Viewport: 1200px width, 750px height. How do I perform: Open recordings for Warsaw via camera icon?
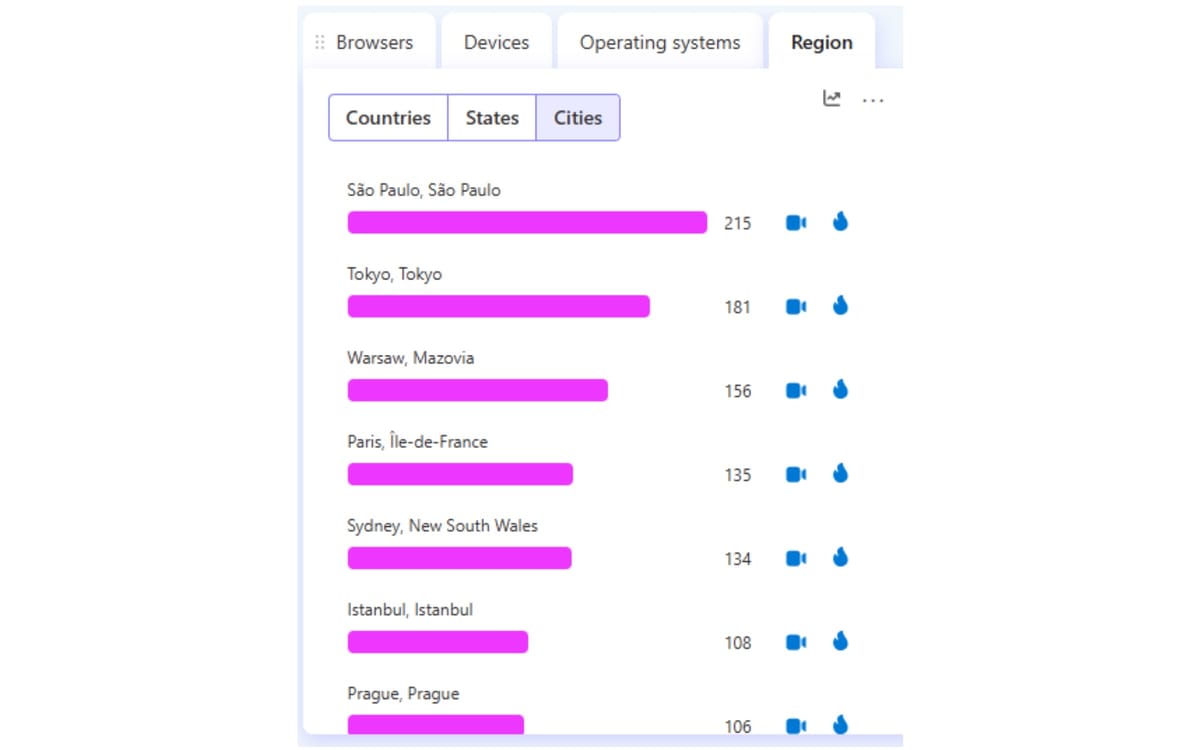(x=795, y=390)
